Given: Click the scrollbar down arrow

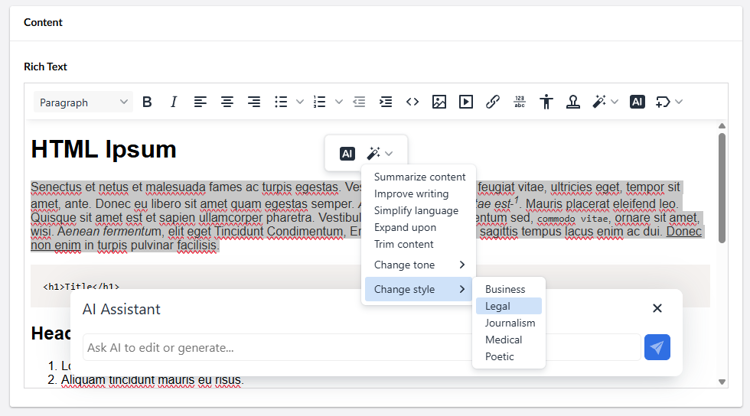Looking at the screenshot, I should [722, 382].
